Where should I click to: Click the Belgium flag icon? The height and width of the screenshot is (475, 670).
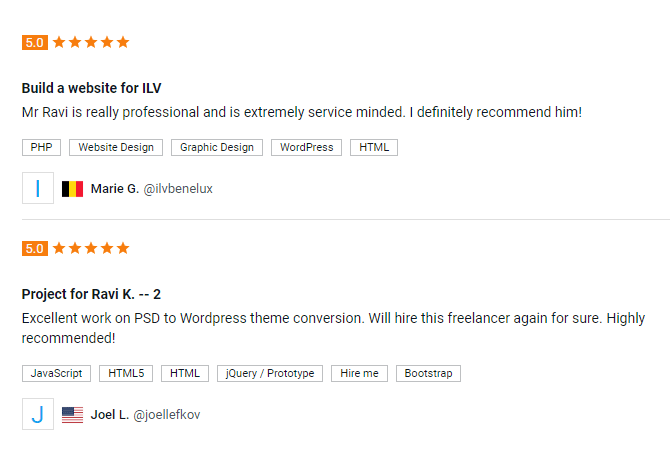72,189
